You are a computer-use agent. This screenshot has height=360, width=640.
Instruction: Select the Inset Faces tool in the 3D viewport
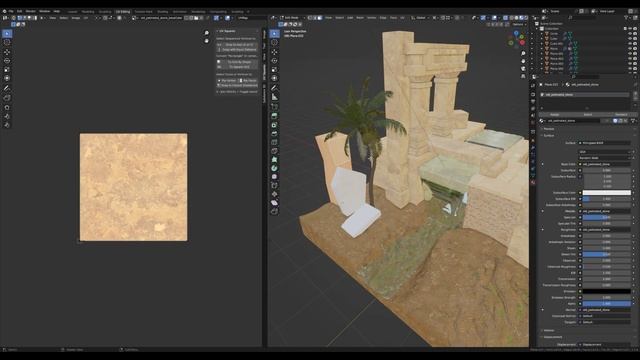(x=274, y=125)
